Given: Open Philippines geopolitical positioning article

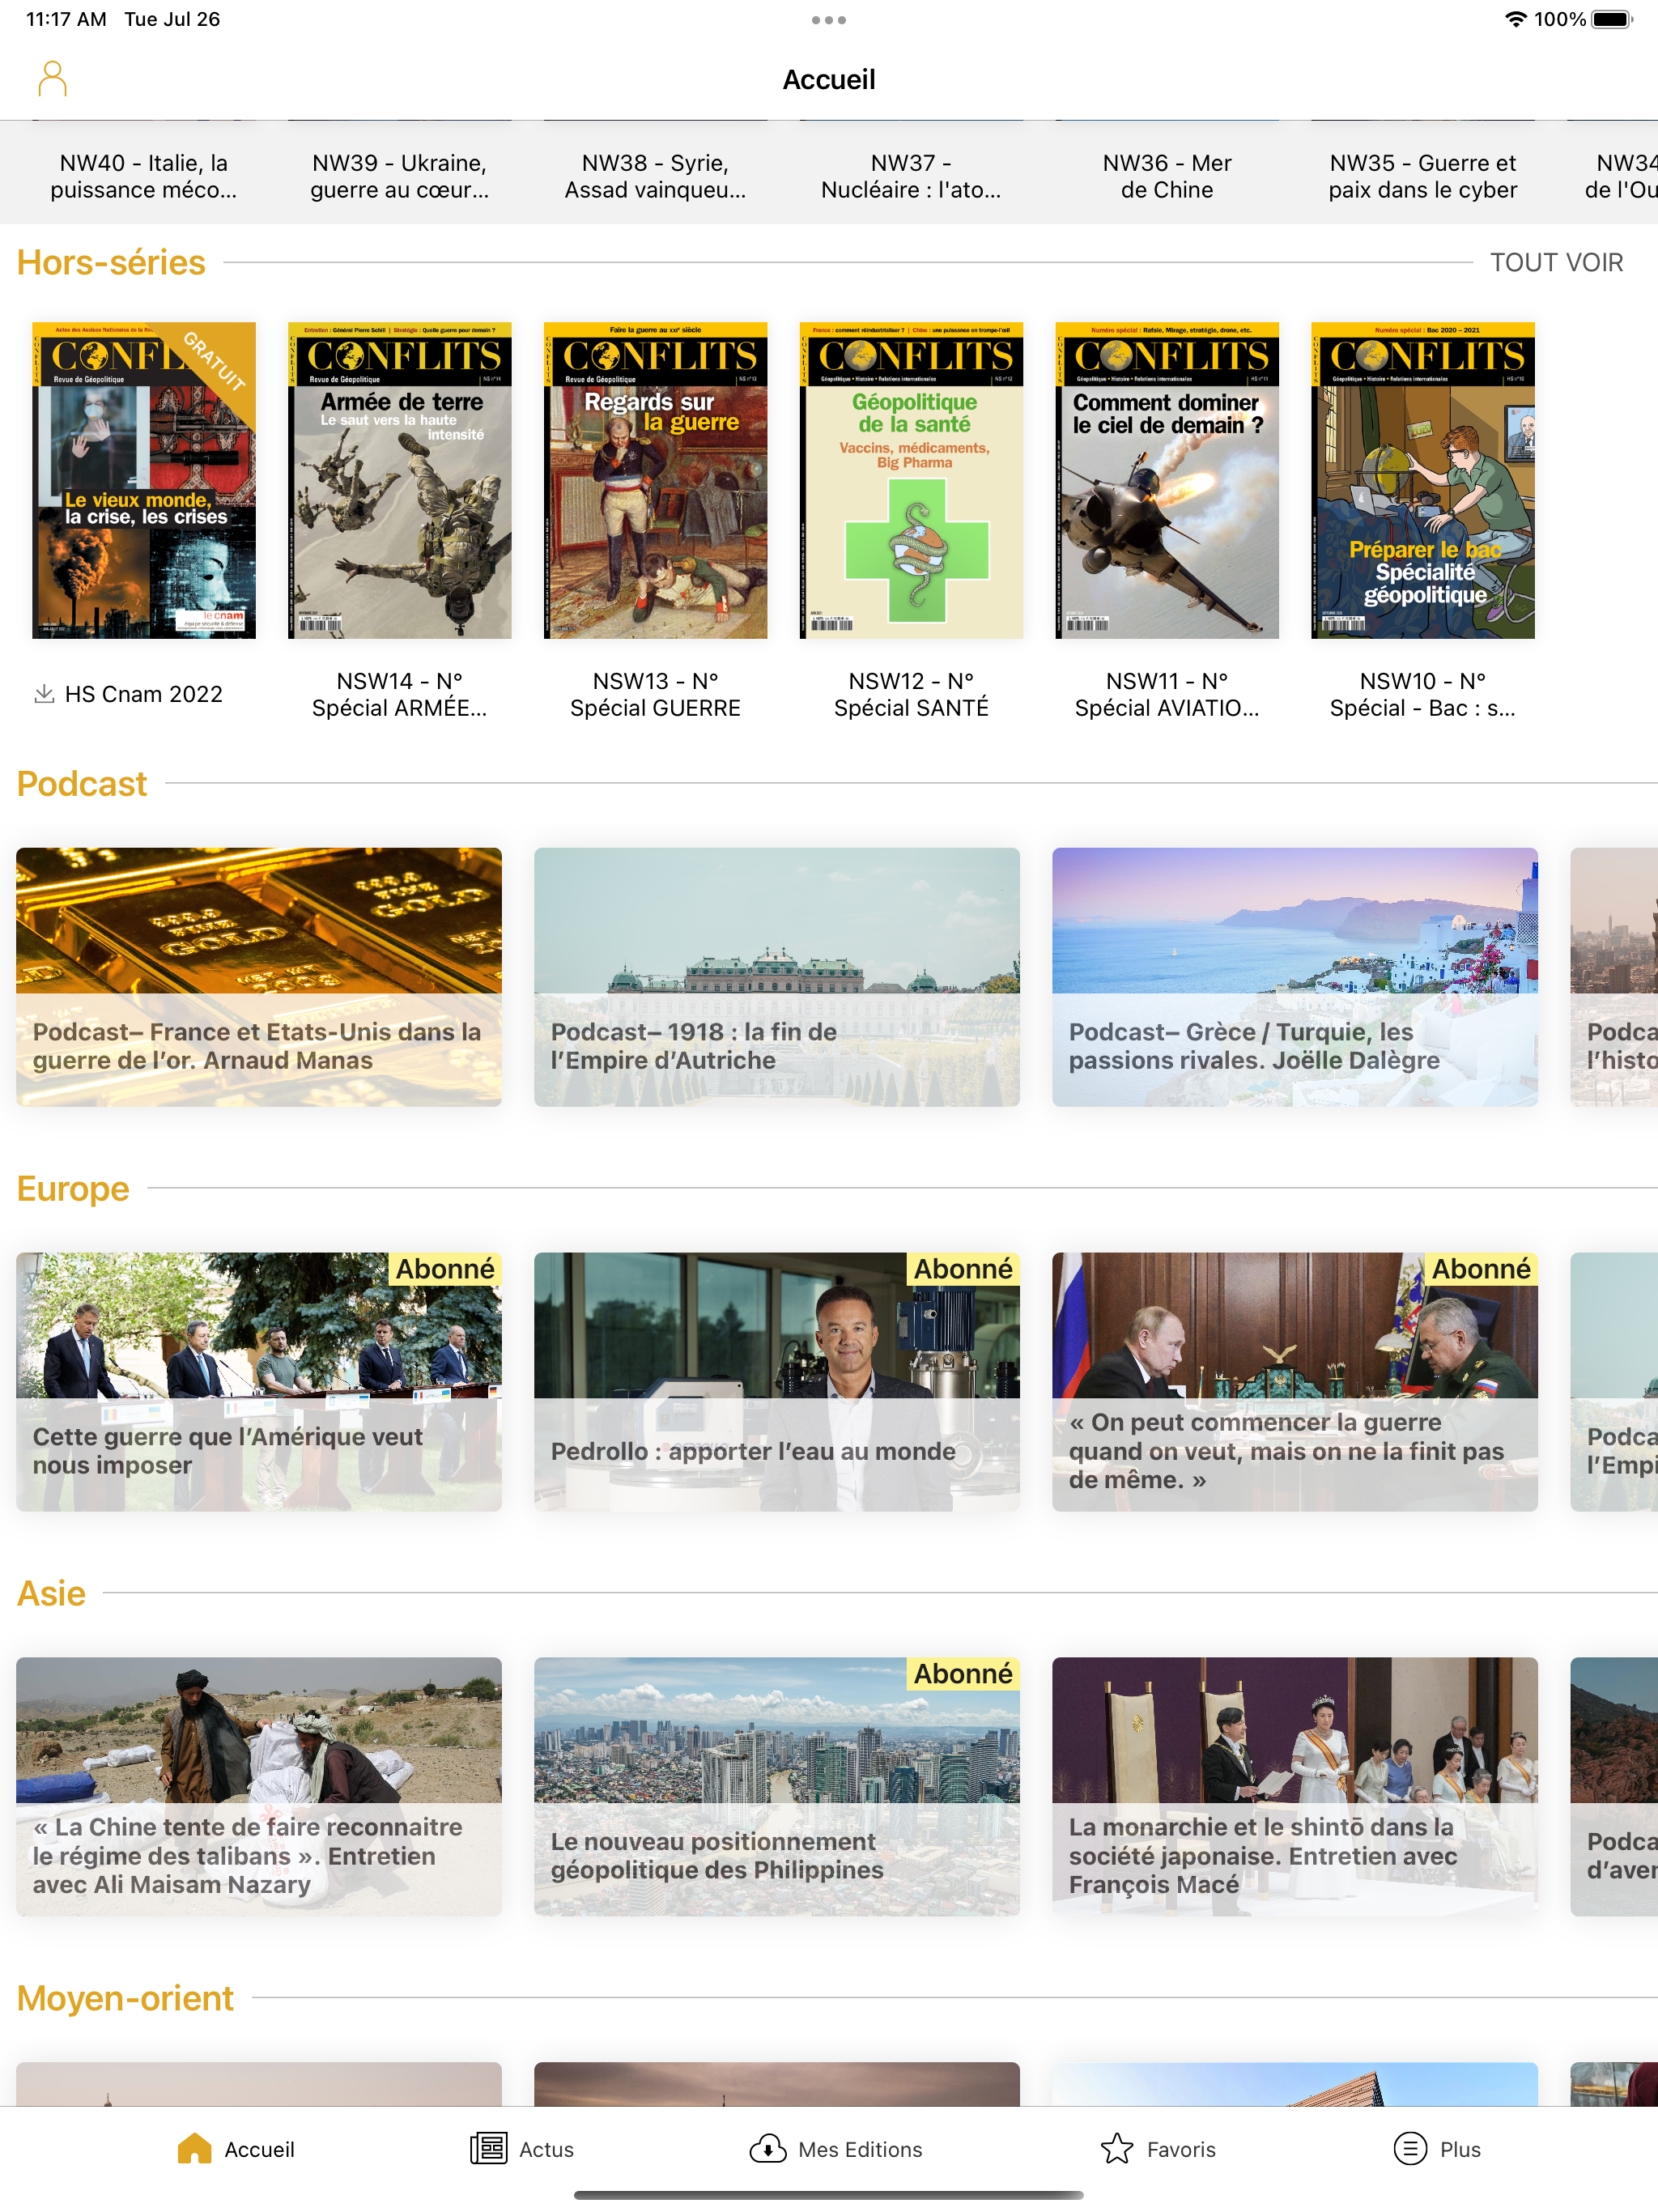Looking at the screenshot, I should [x=776, y=1786].
